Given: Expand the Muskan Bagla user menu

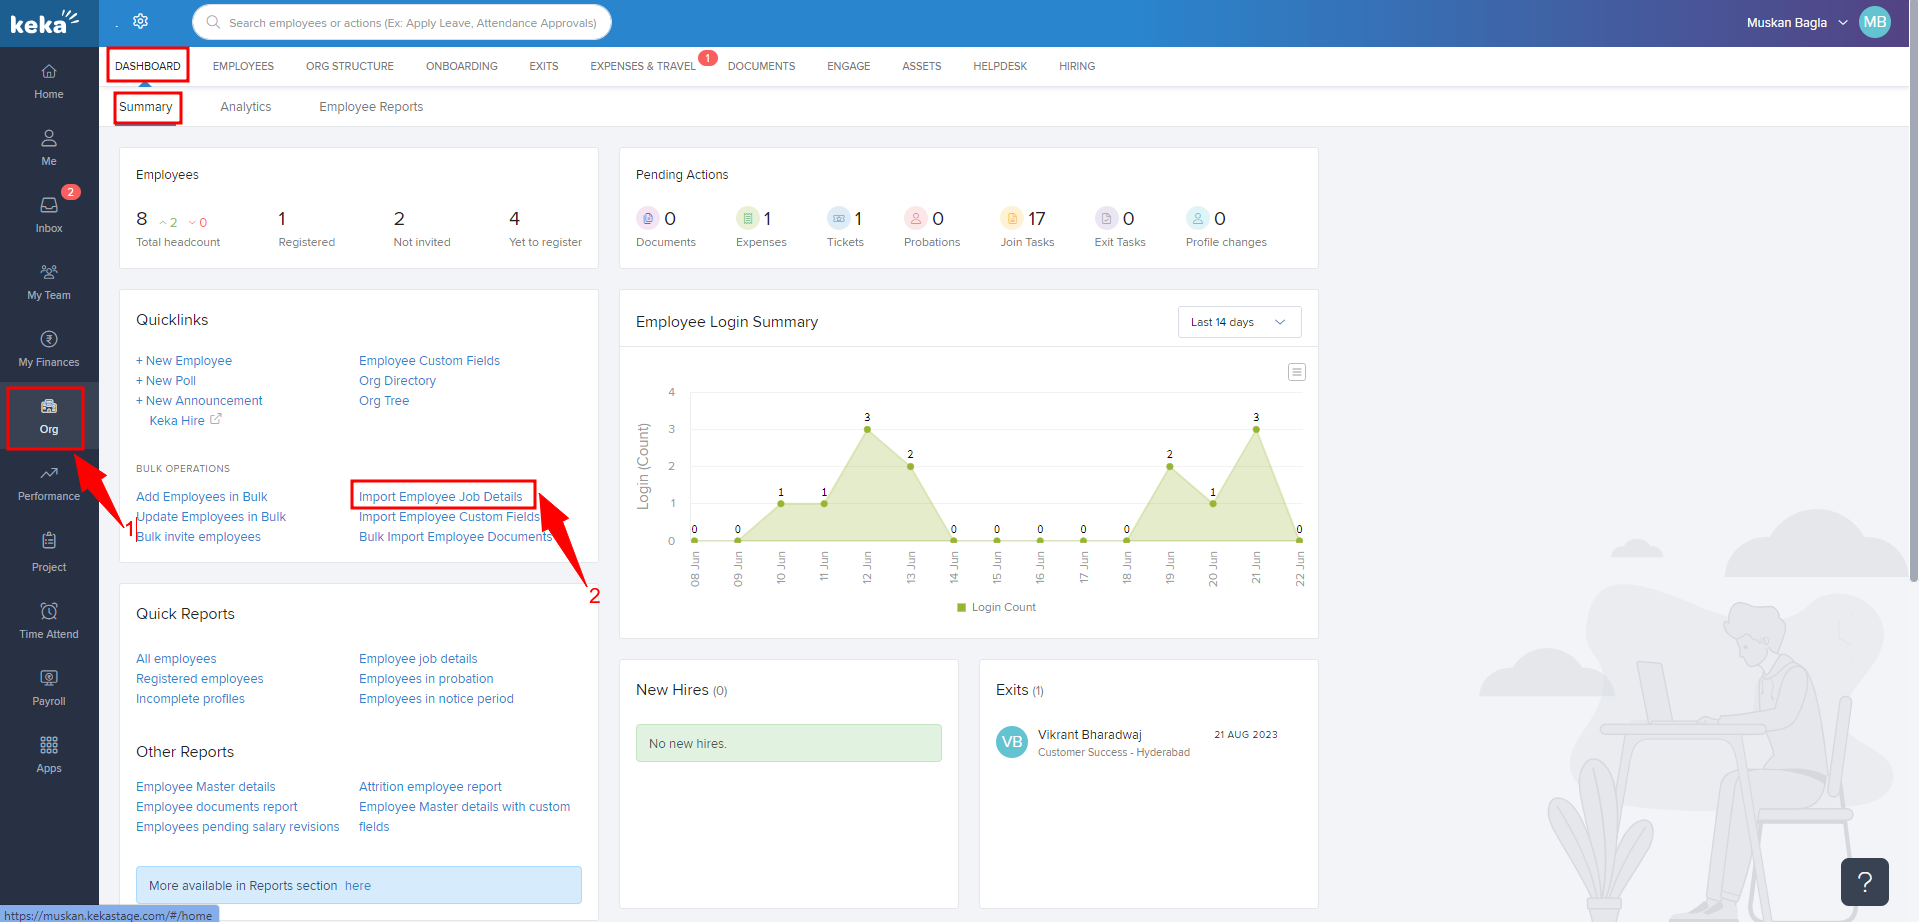Looking at the screenshot, I should click(x=1797, y=22).
